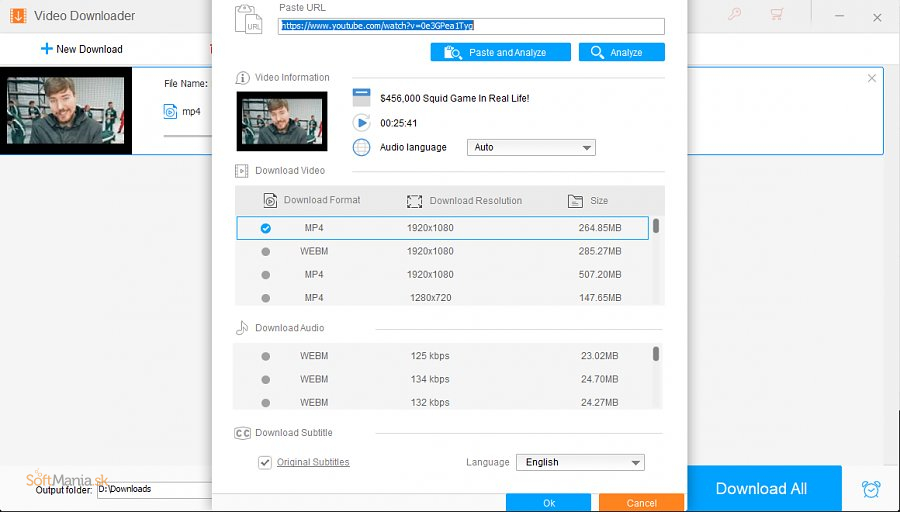The image size is (900, 512).
Task: Click the Analyze button
Action: click(x=621, y=52)
